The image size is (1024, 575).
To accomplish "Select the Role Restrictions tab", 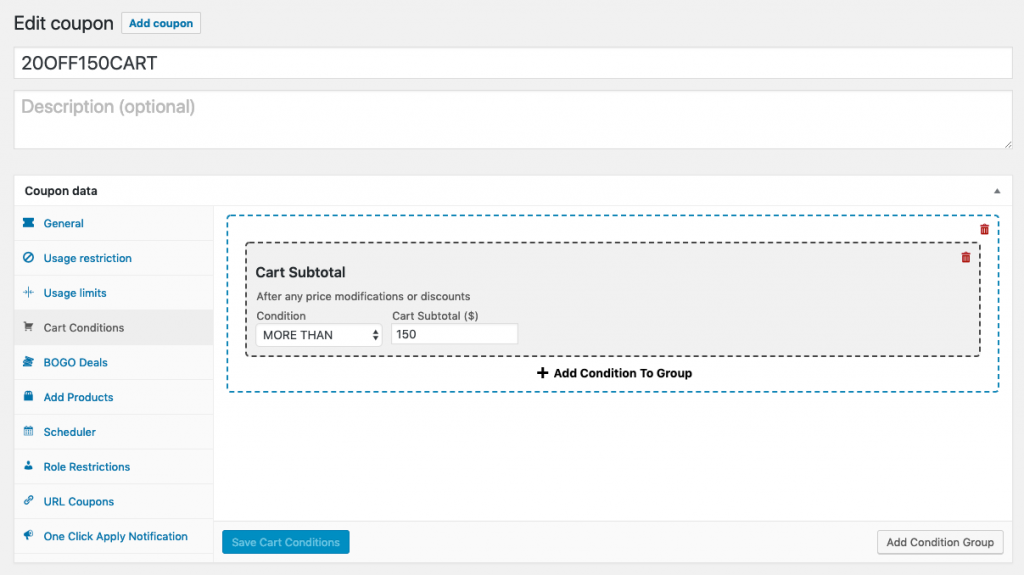I will (86, 467).
